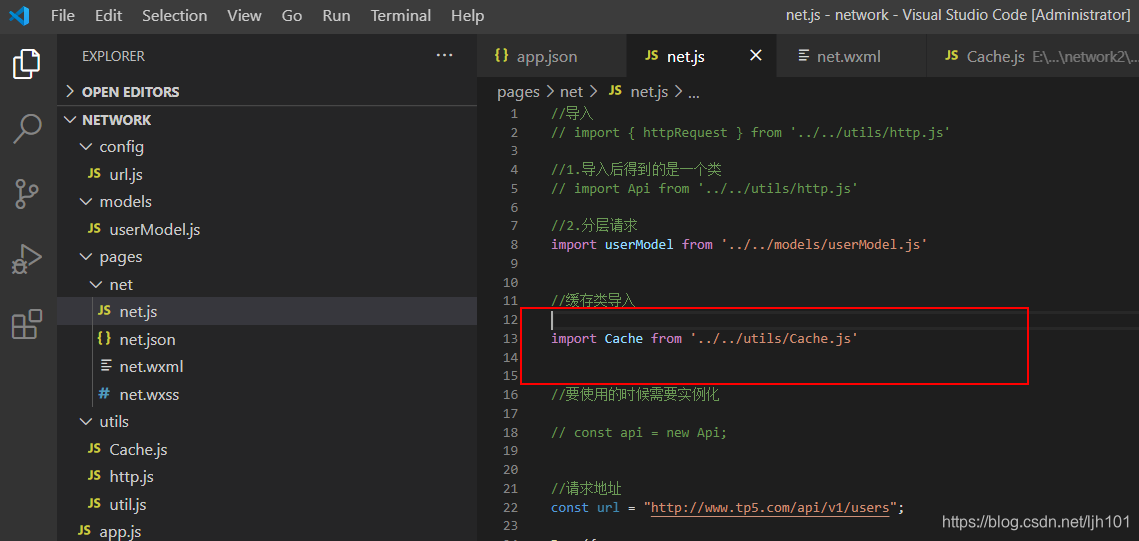1139x541 pixels.
Task: Open the Terminal menu
Action: [401, 15]
